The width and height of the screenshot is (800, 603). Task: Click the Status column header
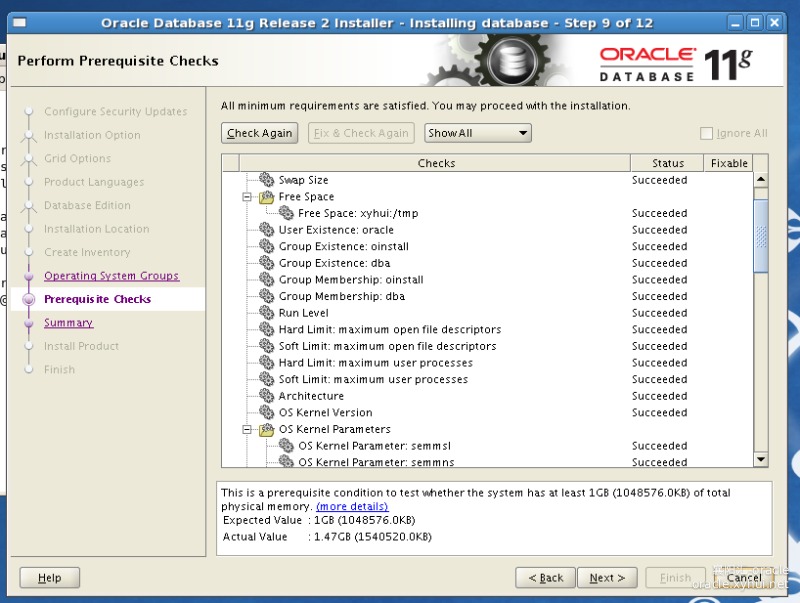[x=667, y=163]
